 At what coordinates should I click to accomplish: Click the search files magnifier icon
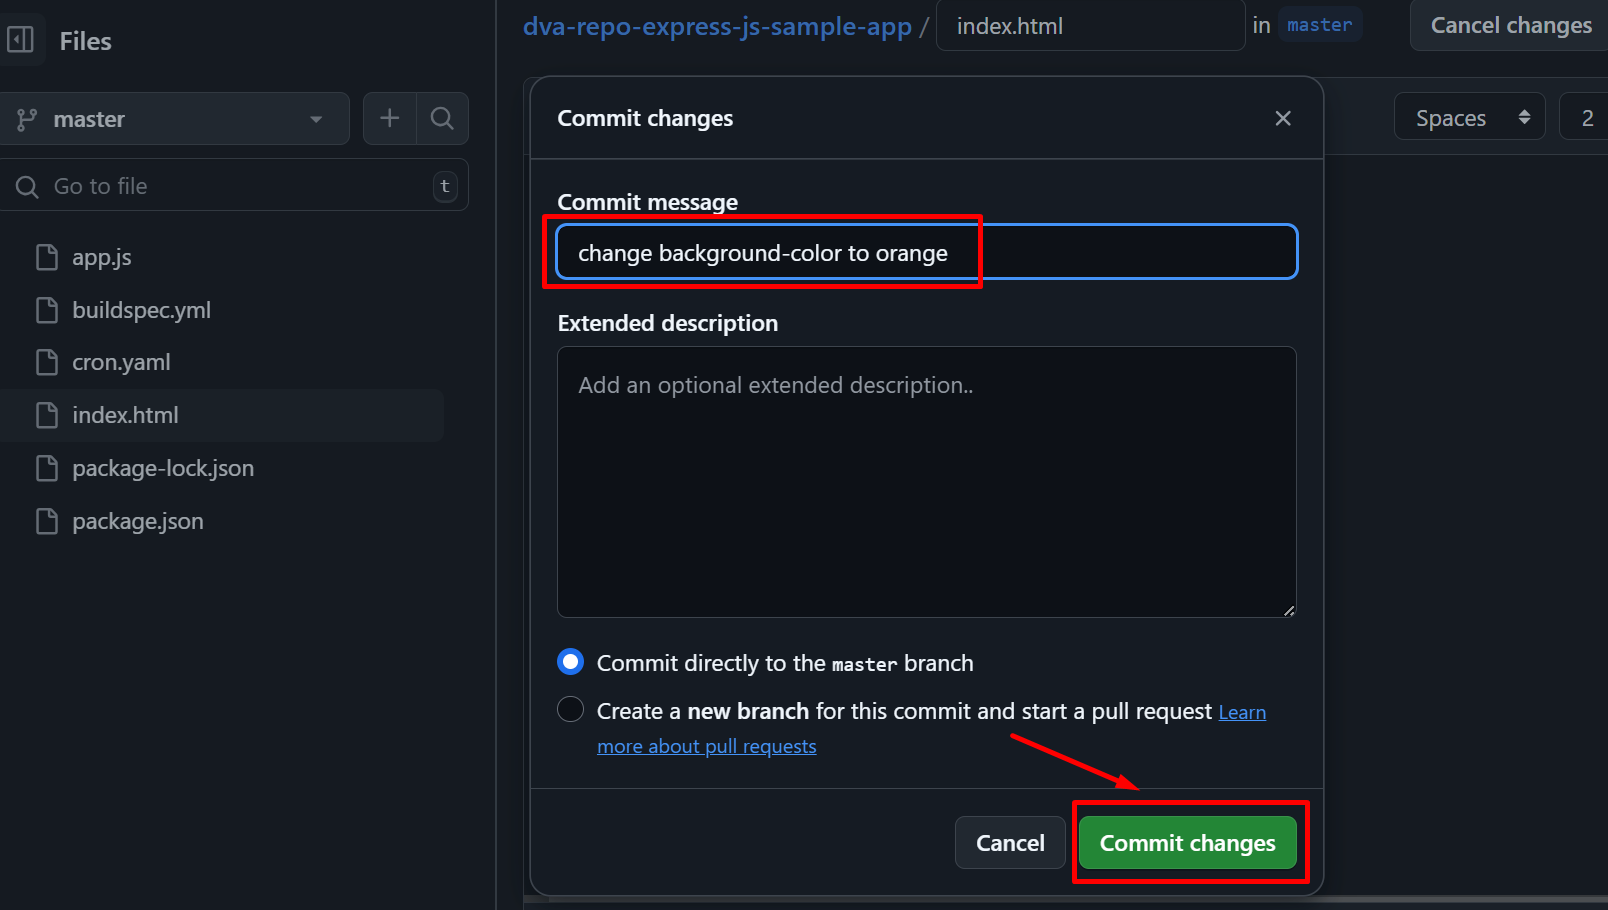(442, 118)
